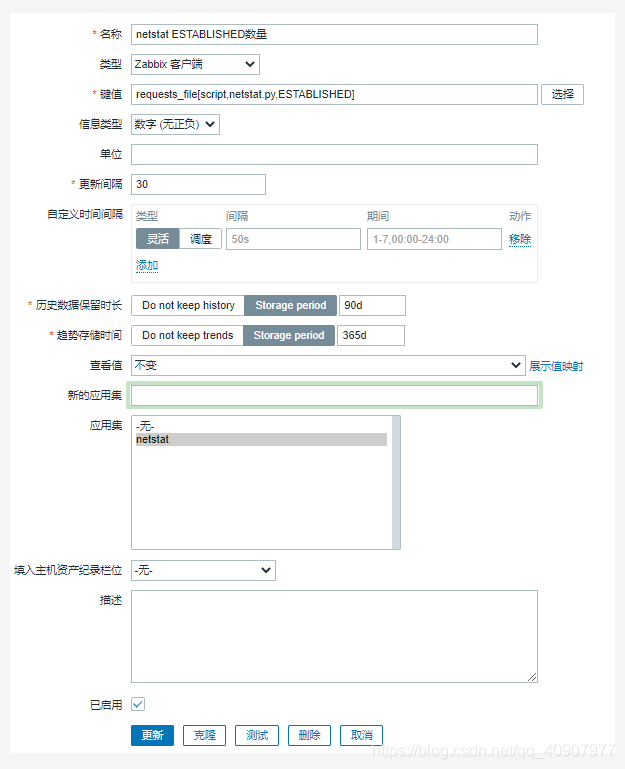Click the 更新 update button
The image size is (625, 769).
tap(152, 735)
